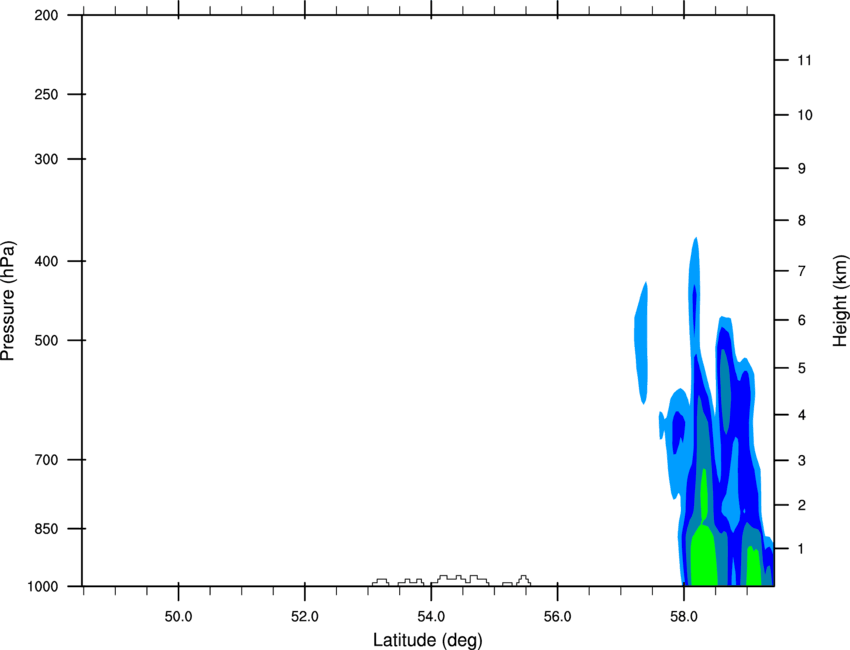Click the 2 km height label
Screen dimensions: 850x650
point(802,505)
